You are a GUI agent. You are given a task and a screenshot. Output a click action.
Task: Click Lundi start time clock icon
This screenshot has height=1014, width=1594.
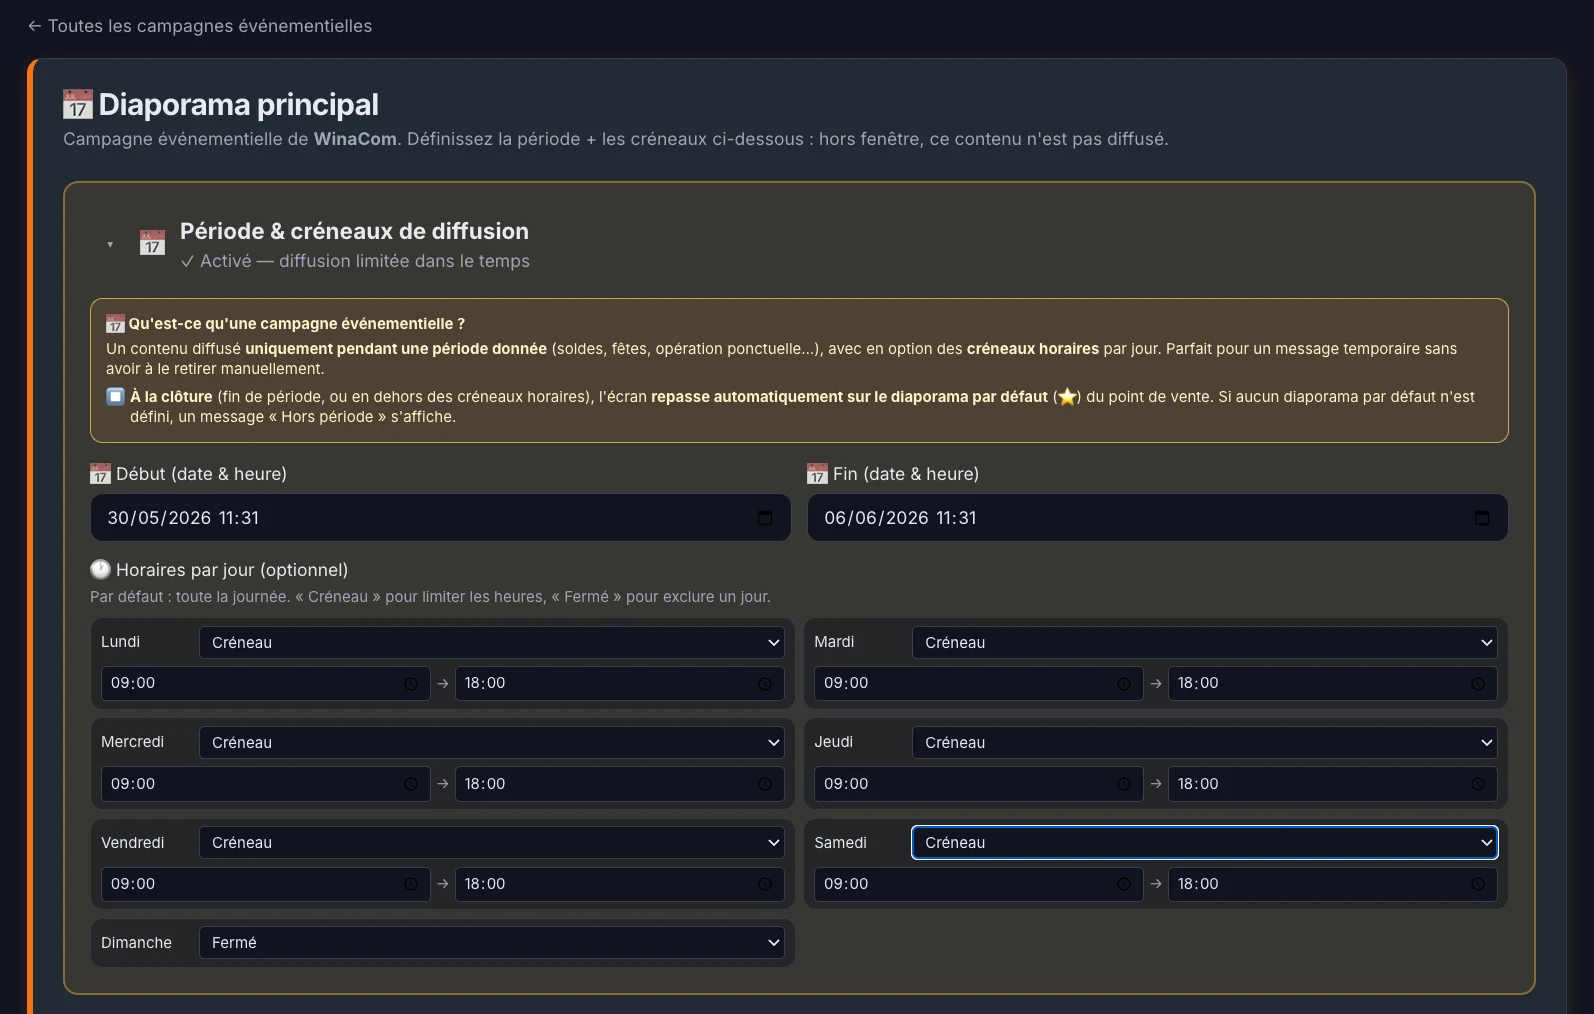[411, 684]
